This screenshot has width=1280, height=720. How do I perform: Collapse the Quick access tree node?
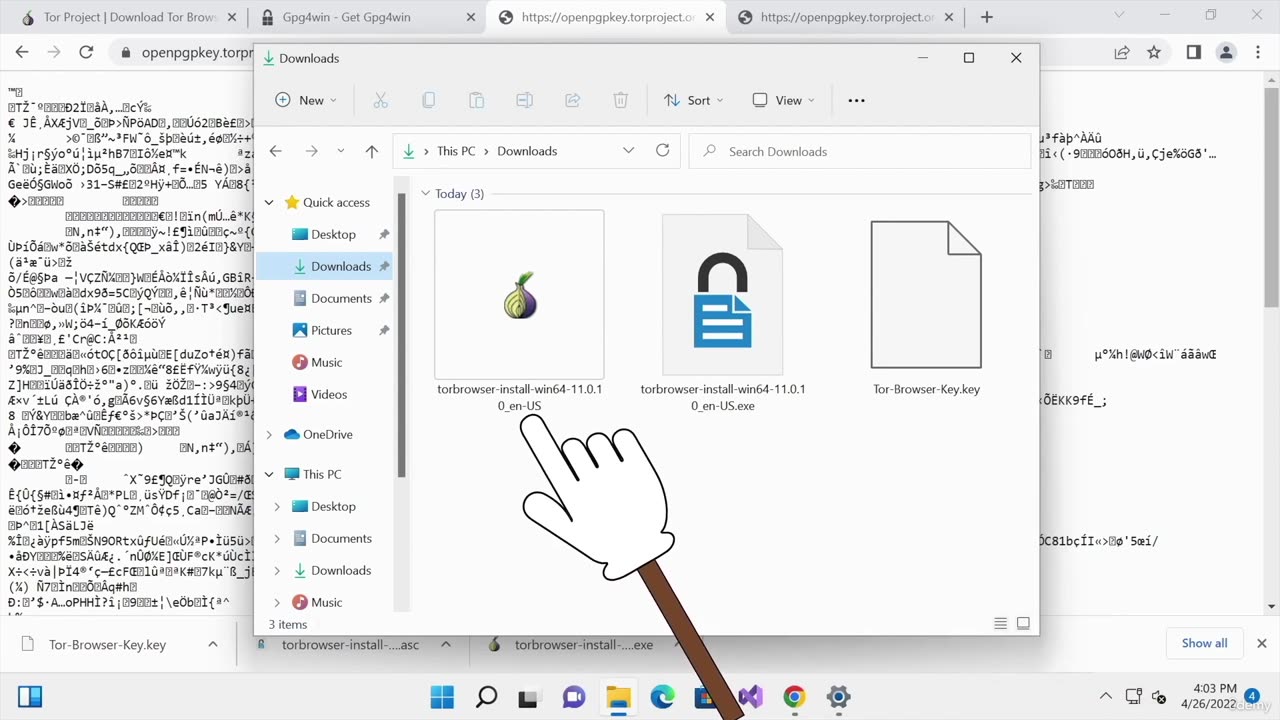coord(269,202)
